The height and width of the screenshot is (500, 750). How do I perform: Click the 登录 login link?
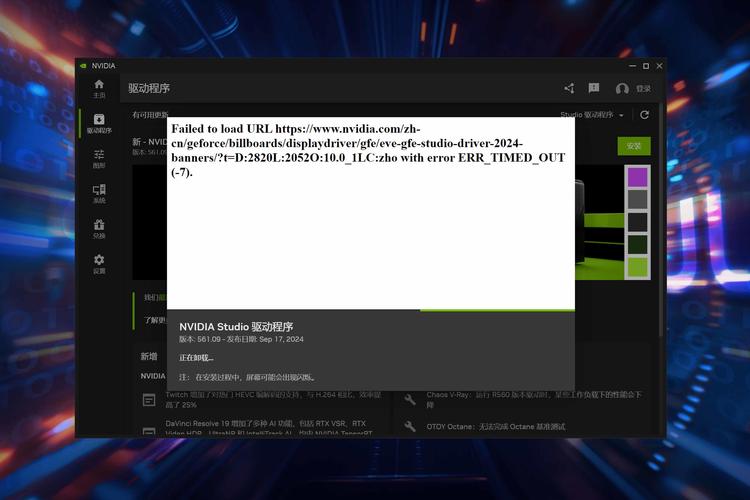[x=643, y=89]
